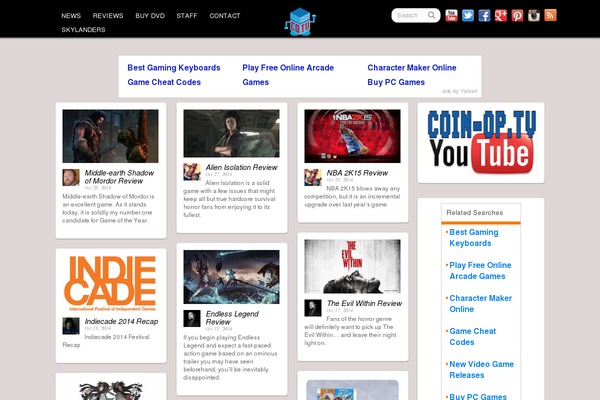Open the Endless Legend Review title

[x=232, y=318]
